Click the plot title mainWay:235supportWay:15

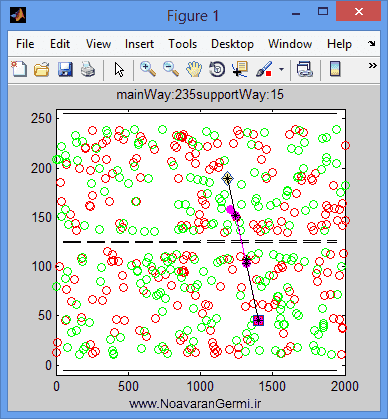[200, 95]
